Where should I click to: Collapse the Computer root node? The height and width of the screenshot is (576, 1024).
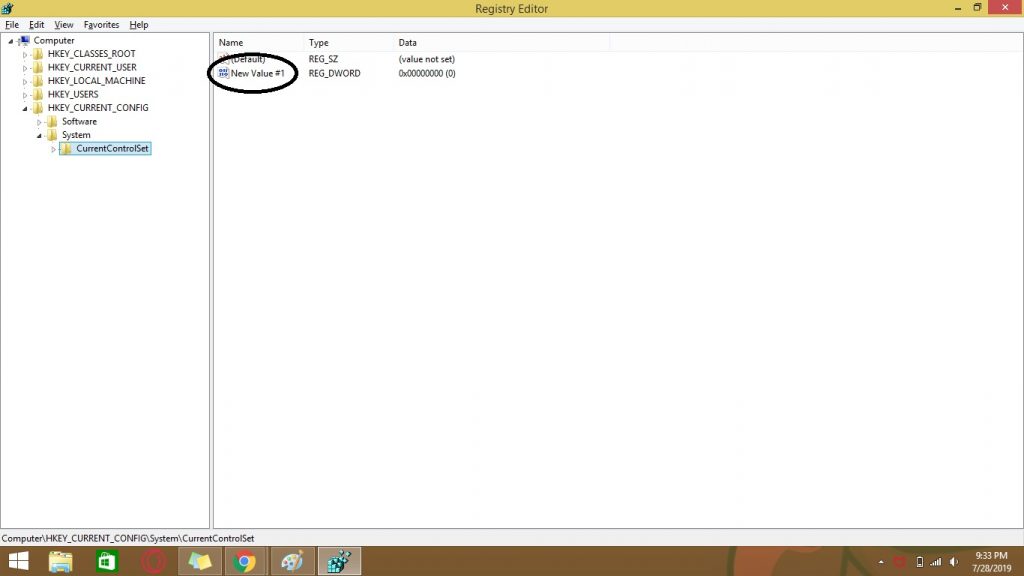point(10,41)
